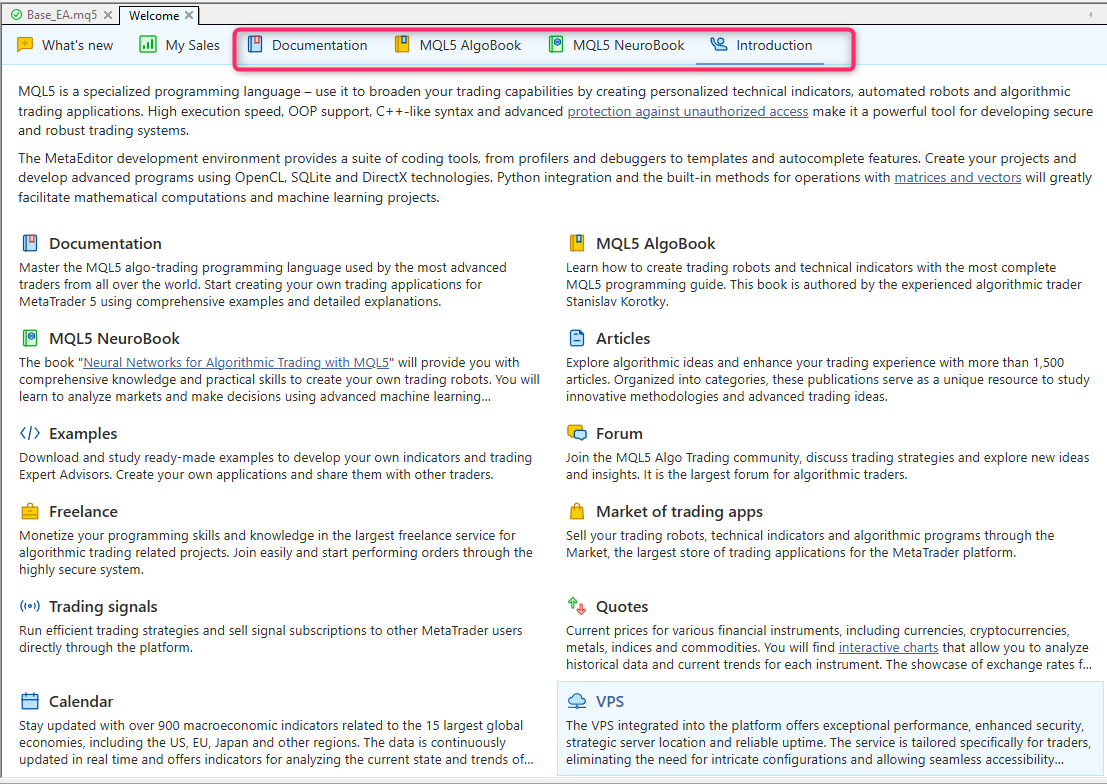Select the Introduction tab

point(761,45)
